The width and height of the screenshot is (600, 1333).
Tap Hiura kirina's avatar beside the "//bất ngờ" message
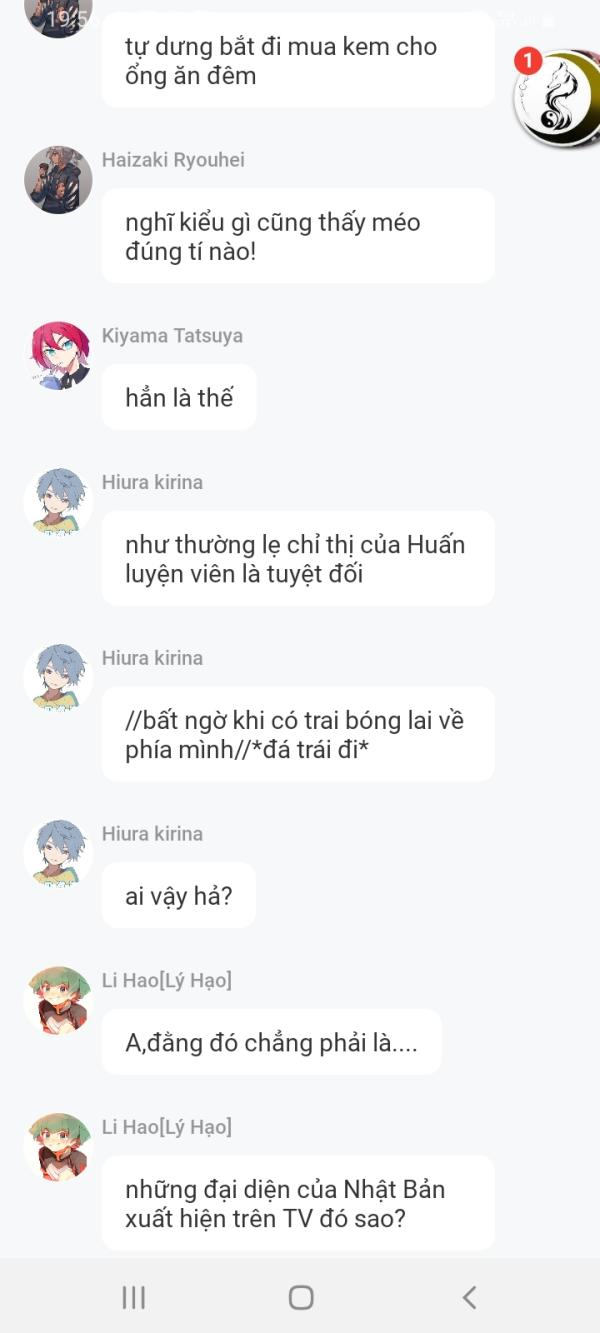click(58, 678)
